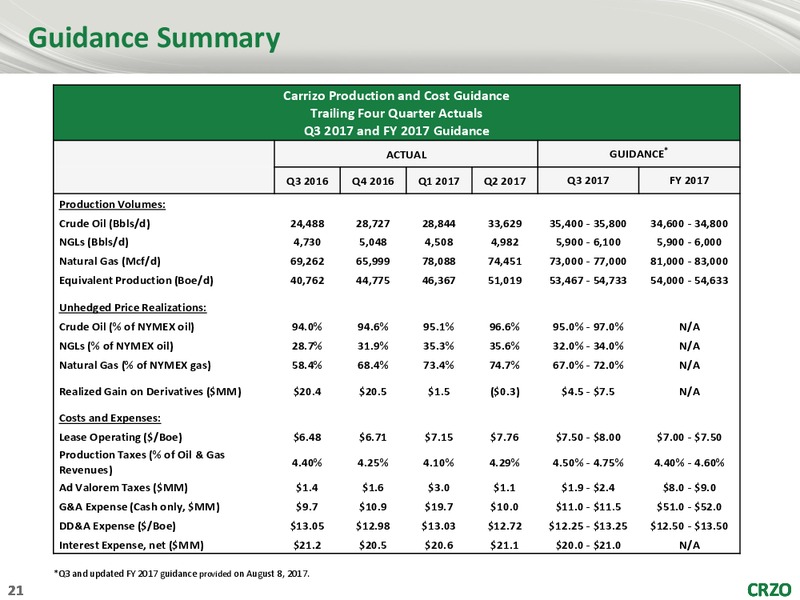Viewport: 800px width, 600px height.
Task: Select the Q4 2016 column header
Action: [x=373, y=181]
